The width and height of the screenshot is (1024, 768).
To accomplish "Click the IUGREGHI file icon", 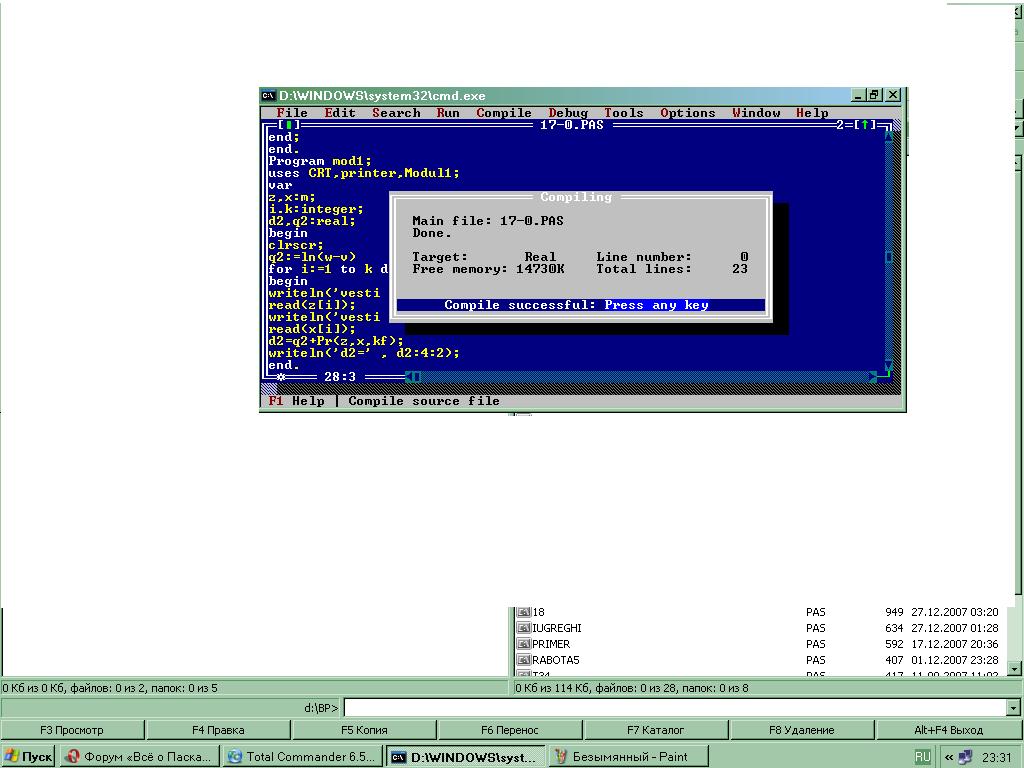I will pyautogui.click(x=523, y=628).
